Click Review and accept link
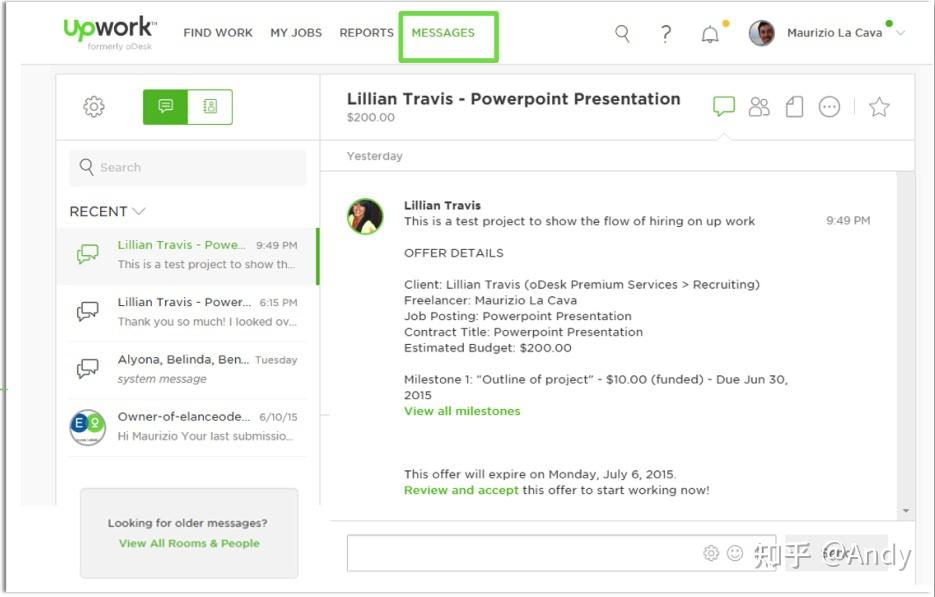Viewport: 935px width, 597px height. 461,490
